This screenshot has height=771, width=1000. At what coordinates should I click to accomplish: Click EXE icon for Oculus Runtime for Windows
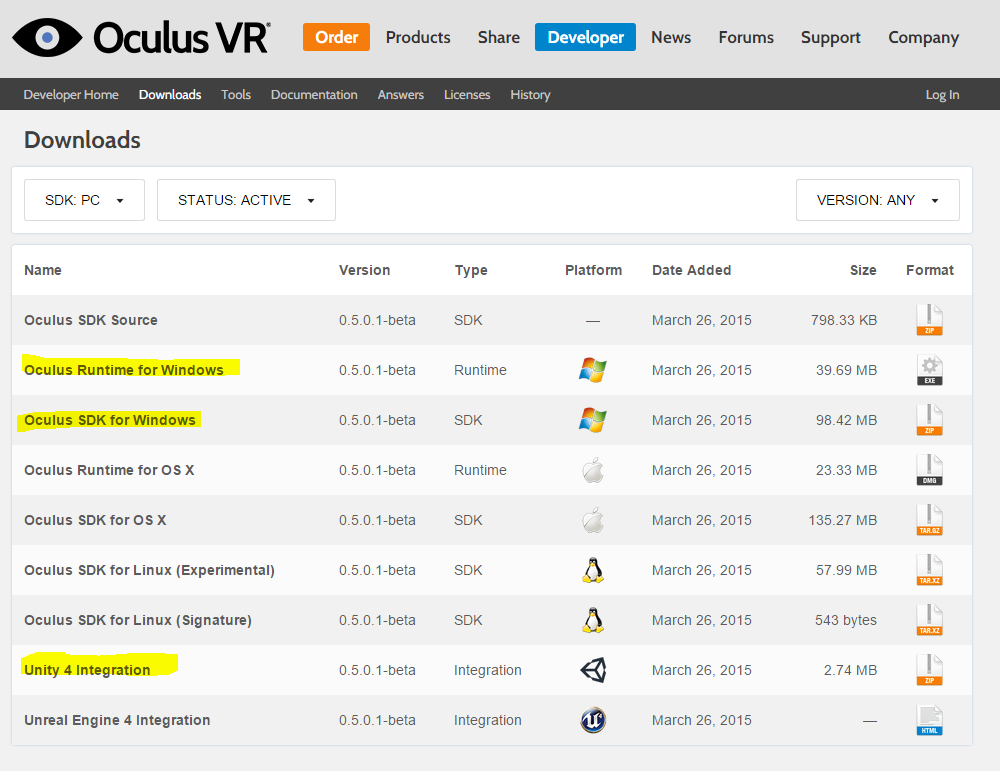click(929, 370)
